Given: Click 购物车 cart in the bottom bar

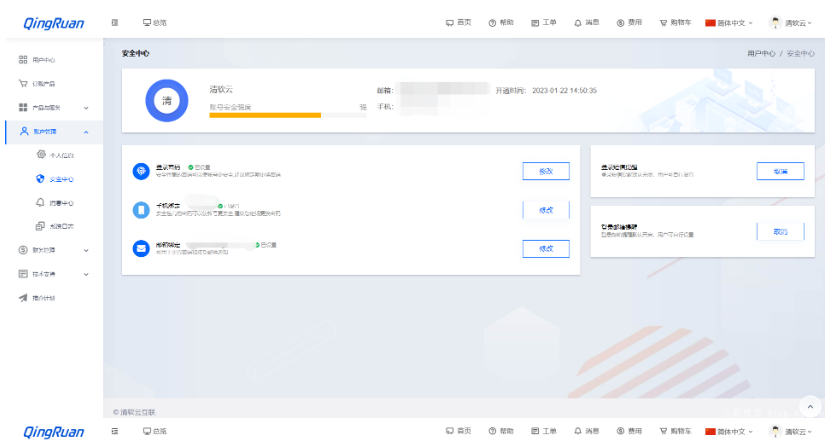Looking at the screenshot, I should pyautogui.click(x=675, y=431).
